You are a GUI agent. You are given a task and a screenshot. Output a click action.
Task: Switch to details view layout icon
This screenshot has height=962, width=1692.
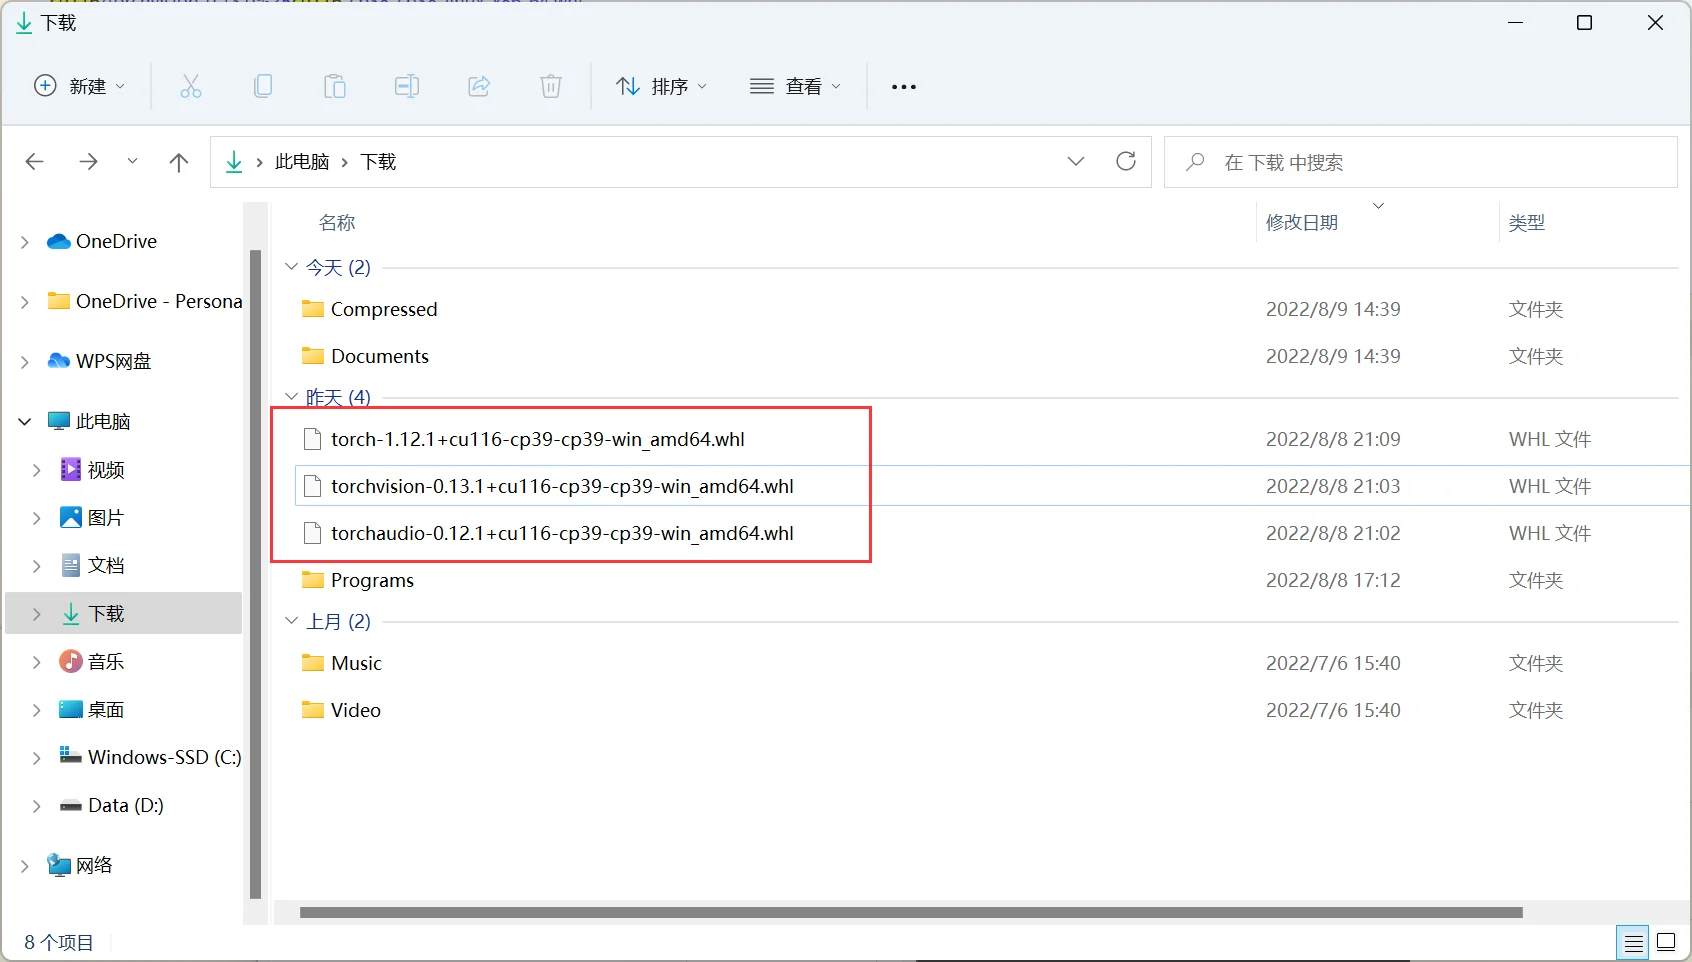[x=1633, y=942]
